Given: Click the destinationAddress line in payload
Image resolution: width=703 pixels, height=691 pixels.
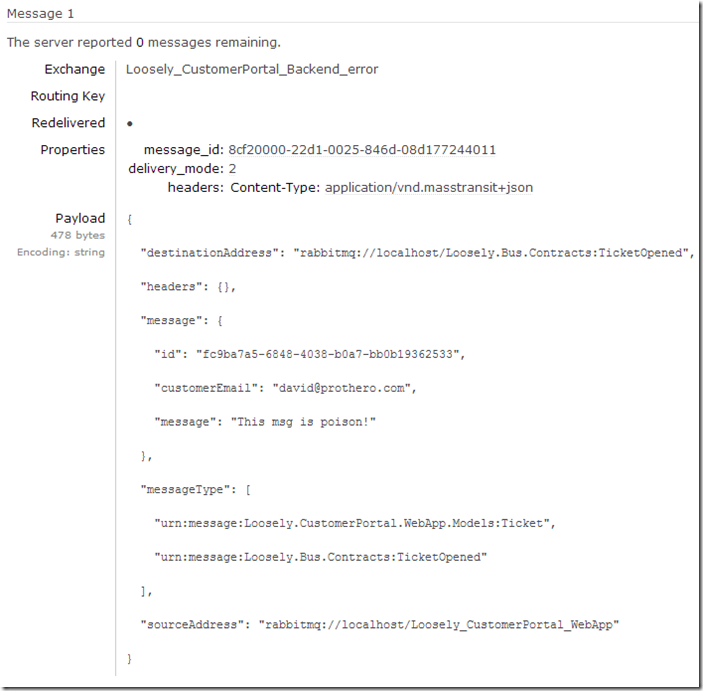Looking at the screenshot, I should tap(417, 253).
